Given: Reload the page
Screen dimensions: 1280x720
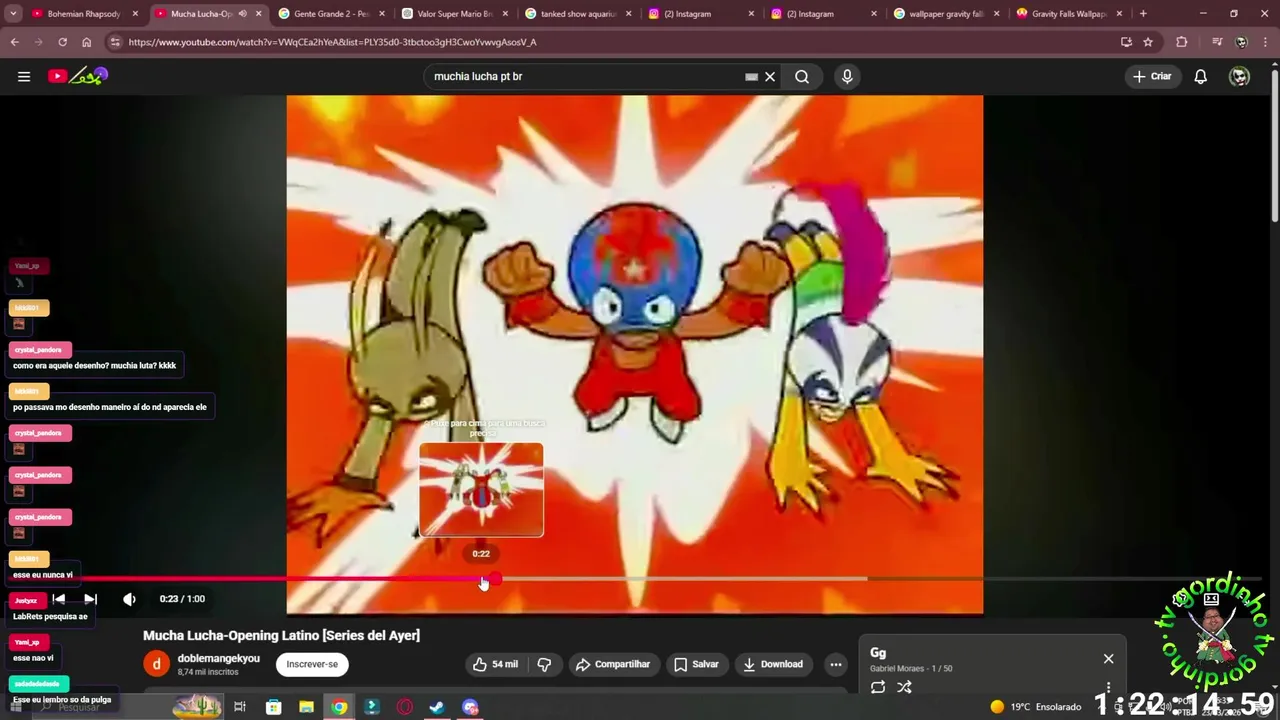Looking at the screenshot, I should click(62, 42).
